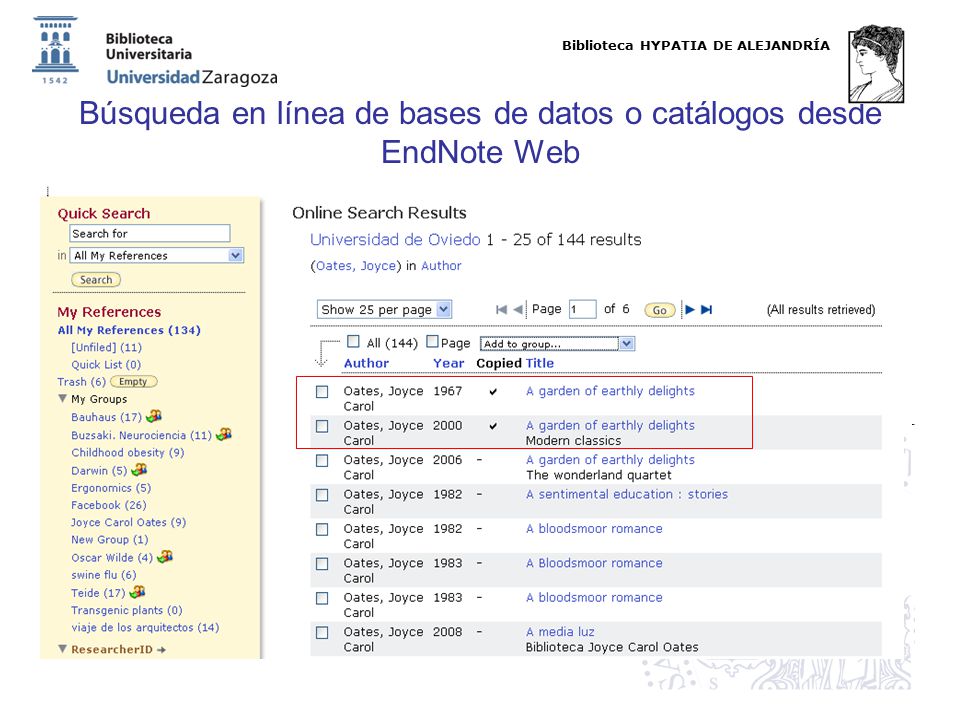Select checkbox for 1982 bloodsmoor romance record

(322, 530)
